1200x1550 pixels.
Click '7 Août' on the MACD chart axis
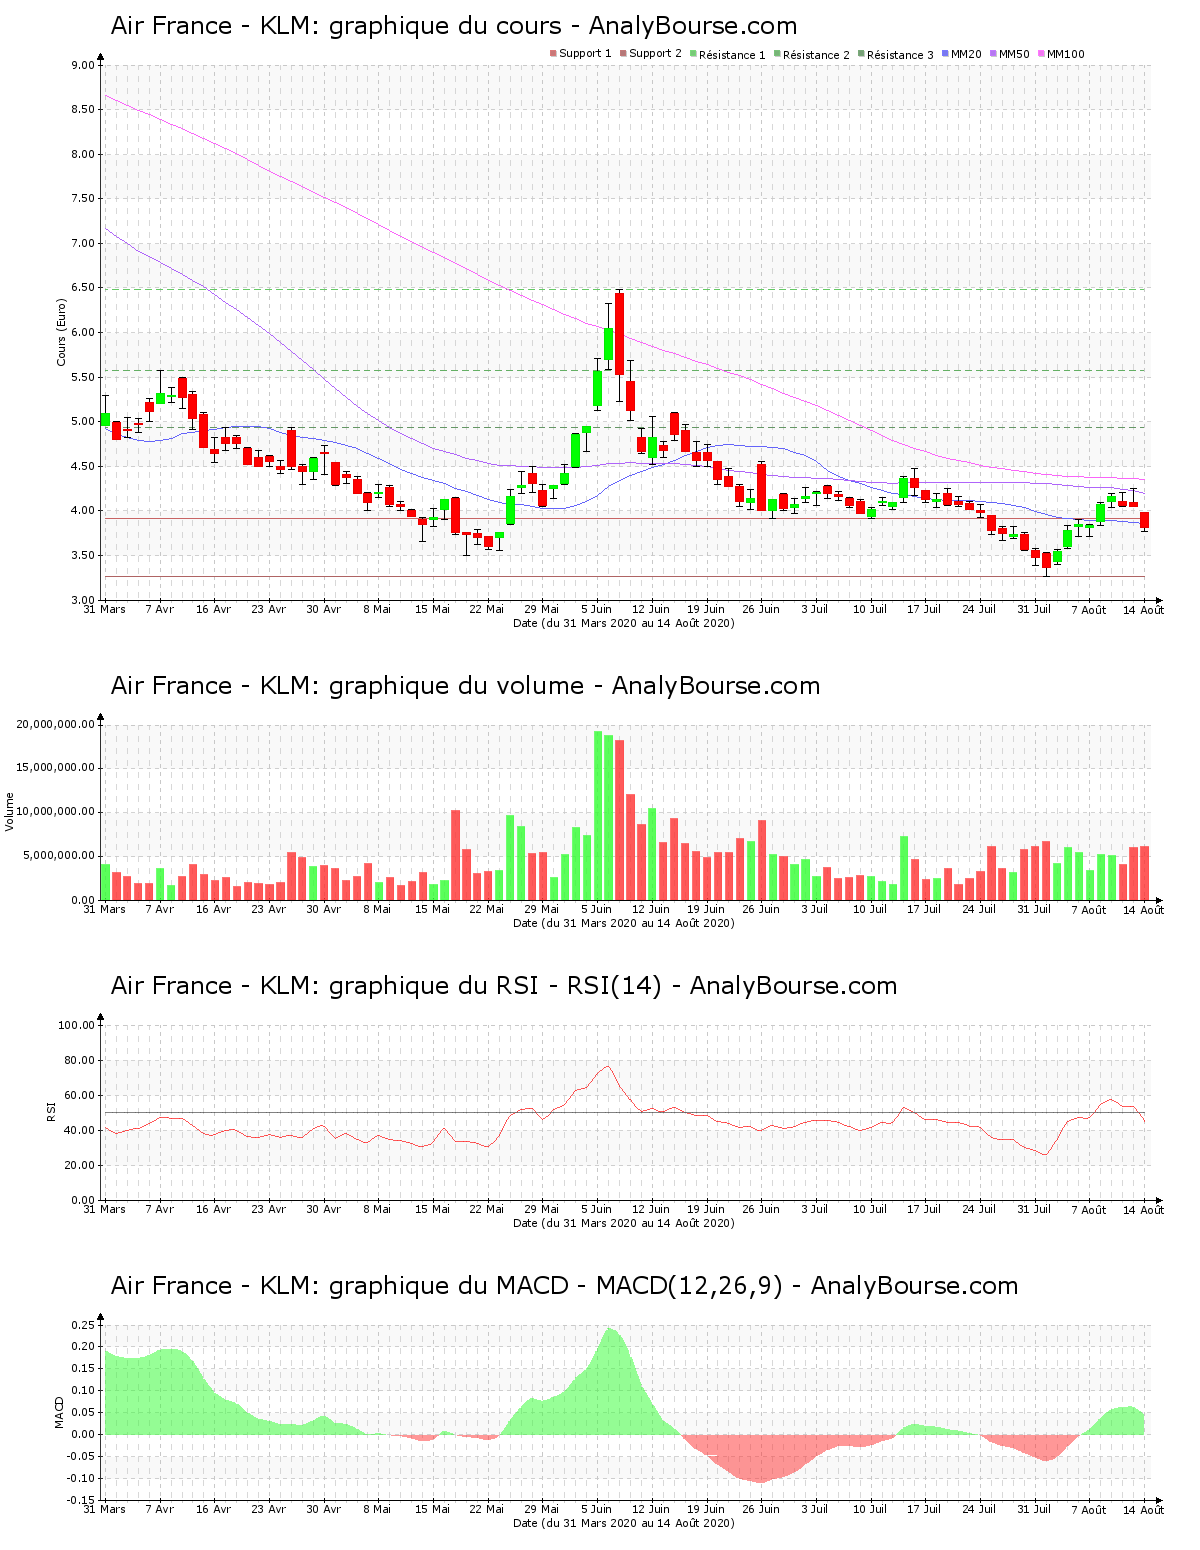pyautogui.click(x=1088, y=1510)
